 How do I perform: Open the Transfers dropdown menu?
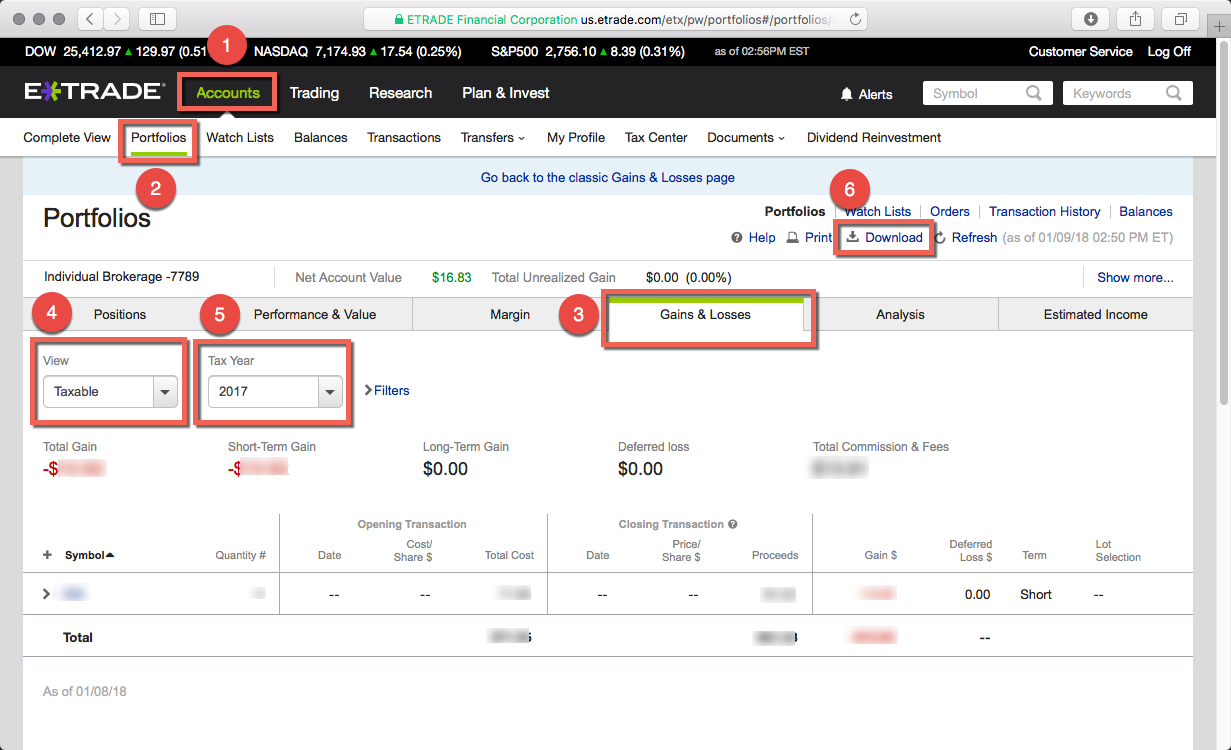click(493, 138)
